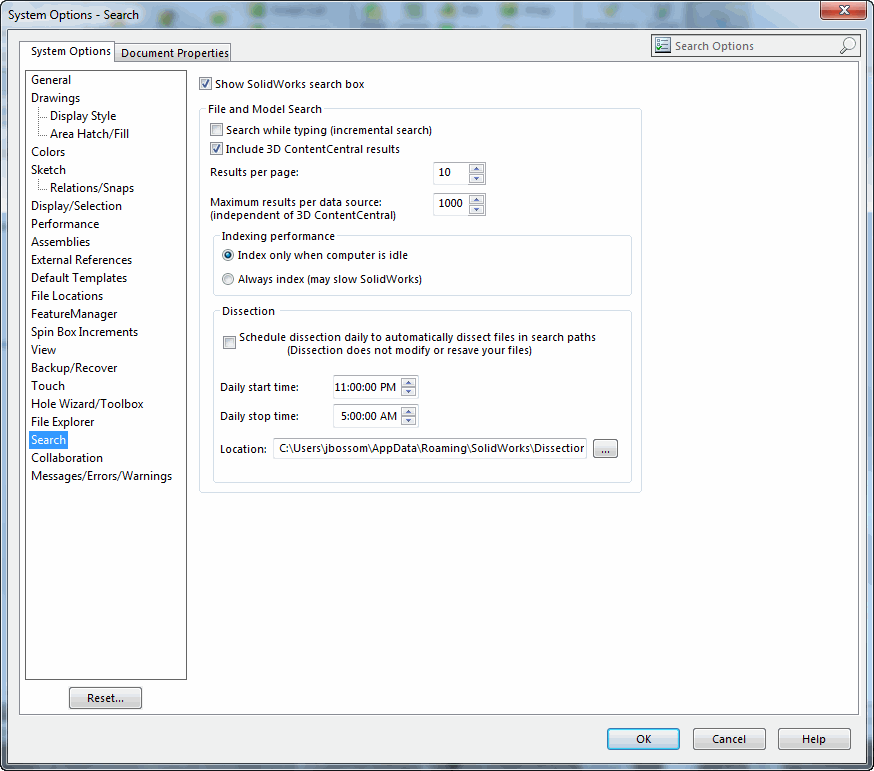874x771 pixels.
Task: Select Default Templates item
Action: pyautogui.click(x=79, y=278)
